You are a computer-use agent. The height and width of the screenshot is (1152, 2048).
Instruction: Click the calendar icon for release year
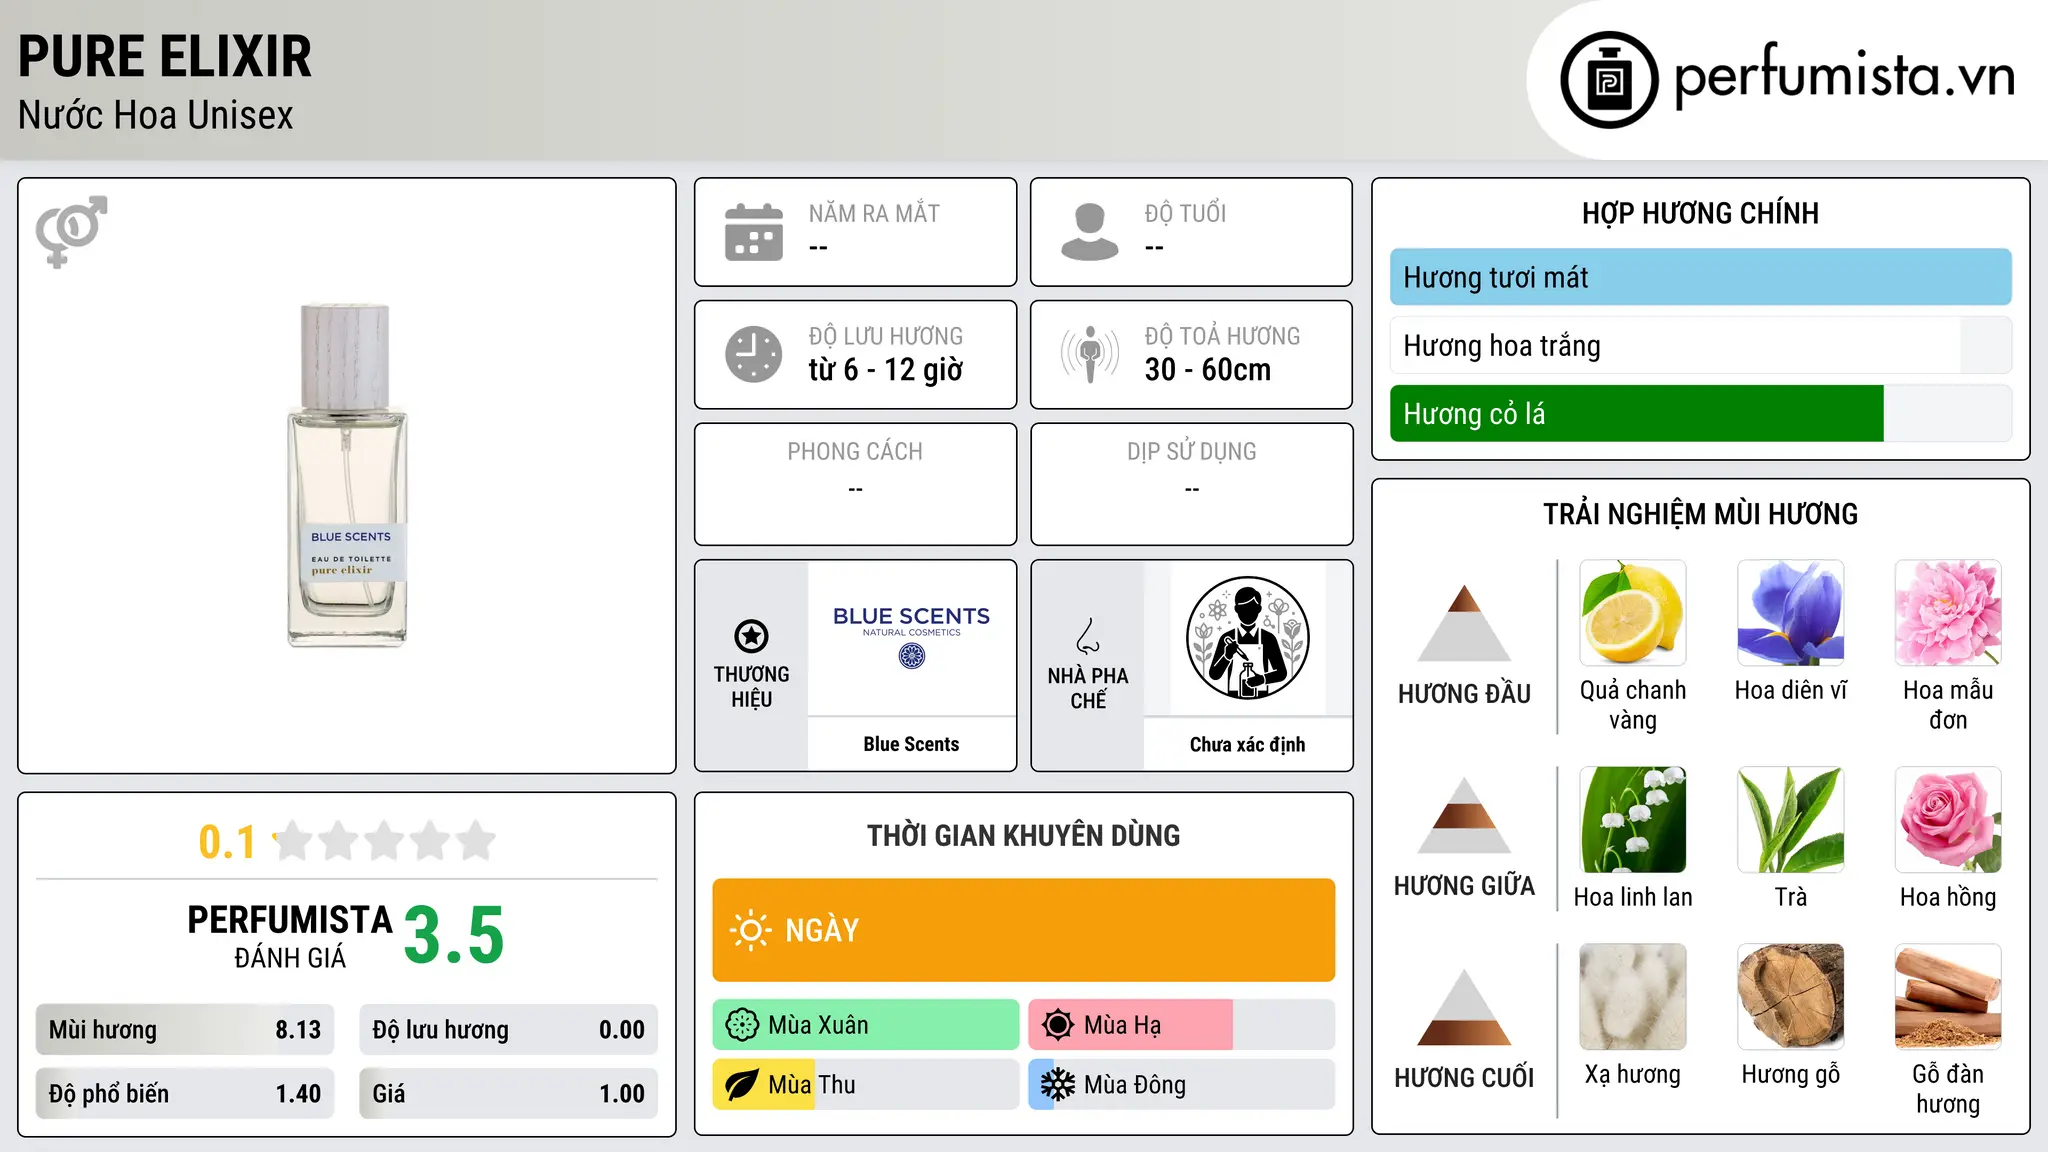pos(754,232)
